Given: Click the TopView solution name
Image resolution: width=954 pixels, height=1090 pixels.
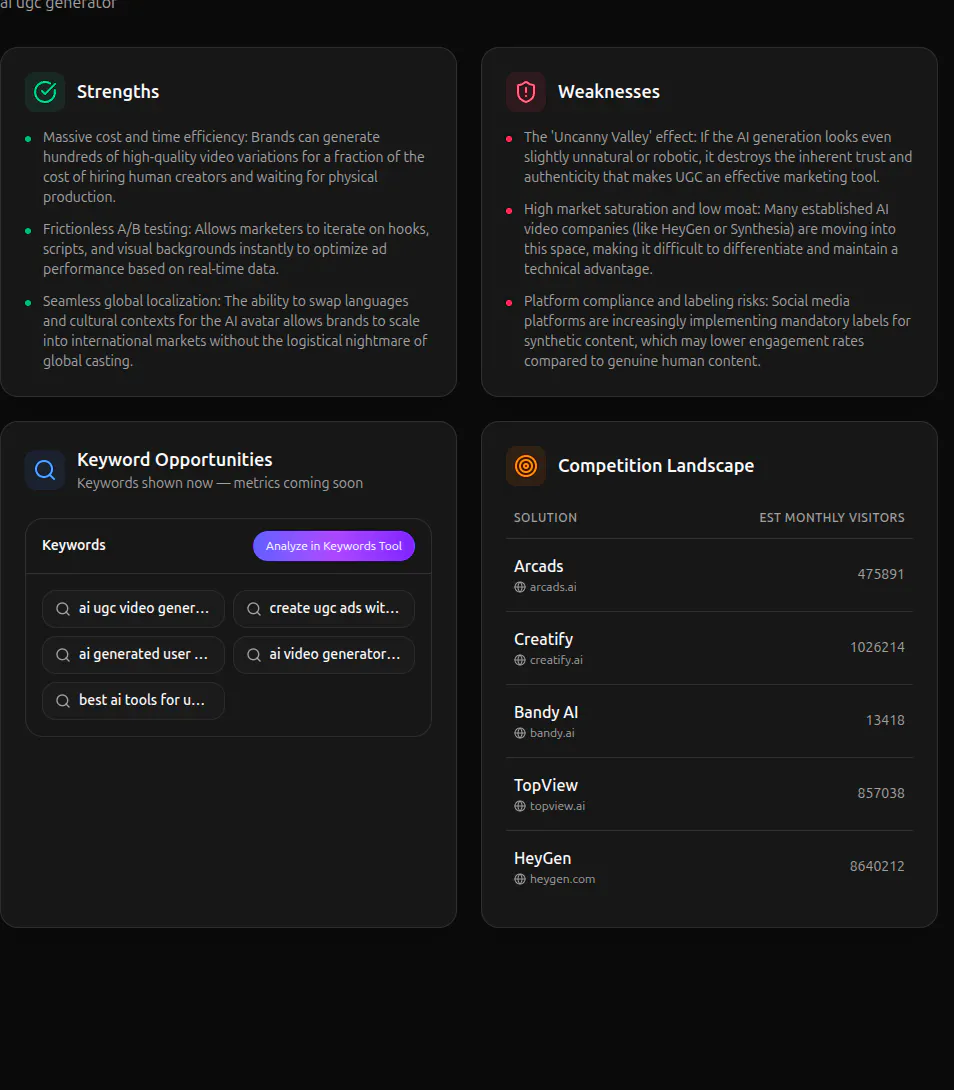Looking at the screenshot, I should tap(546, 786).
